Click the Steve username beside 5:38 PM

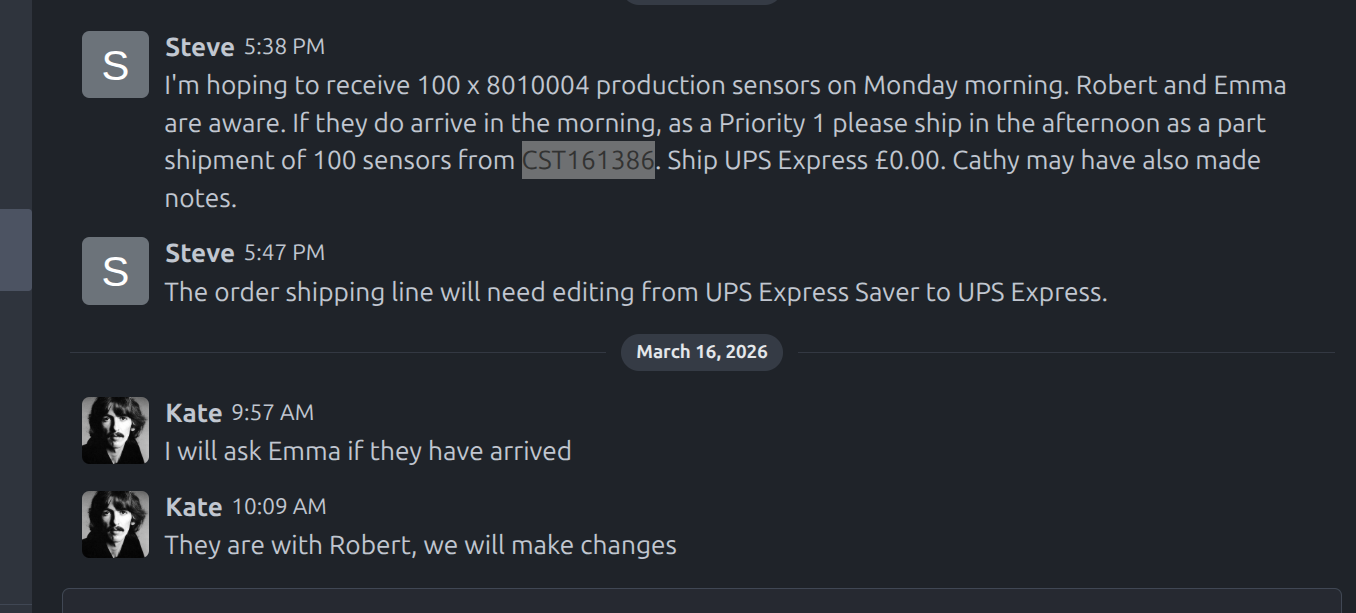(x=199, y=47)
